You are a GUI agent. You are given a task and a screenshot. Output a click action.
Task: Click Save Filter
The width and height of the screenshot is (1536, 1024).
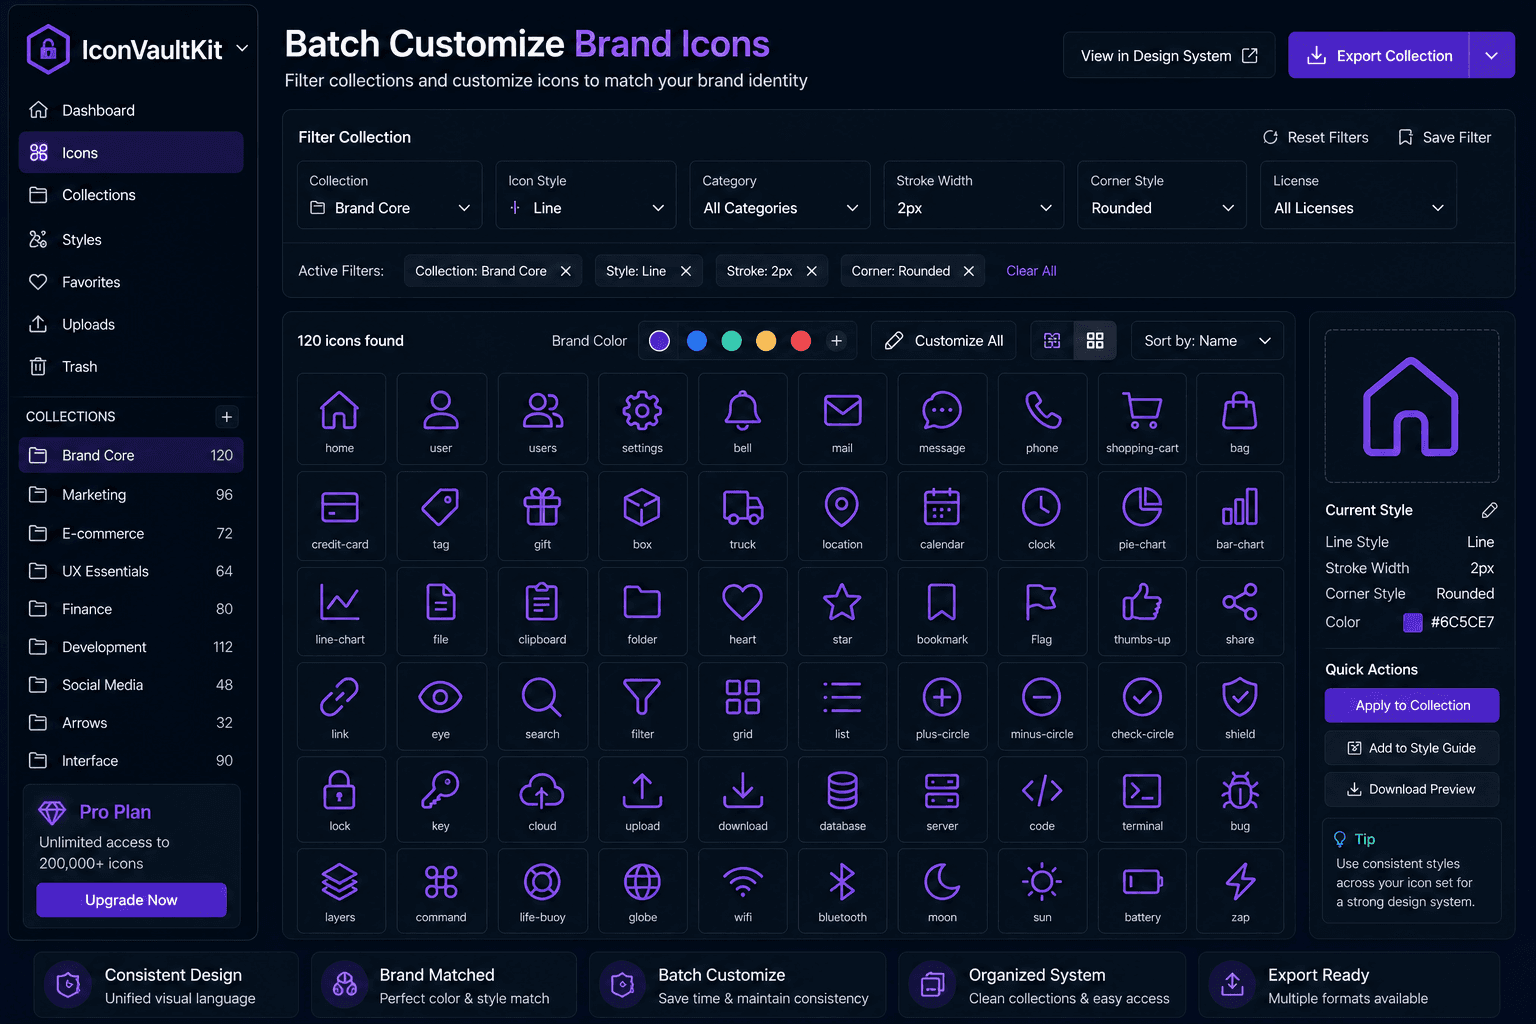tap(1444, 137)
